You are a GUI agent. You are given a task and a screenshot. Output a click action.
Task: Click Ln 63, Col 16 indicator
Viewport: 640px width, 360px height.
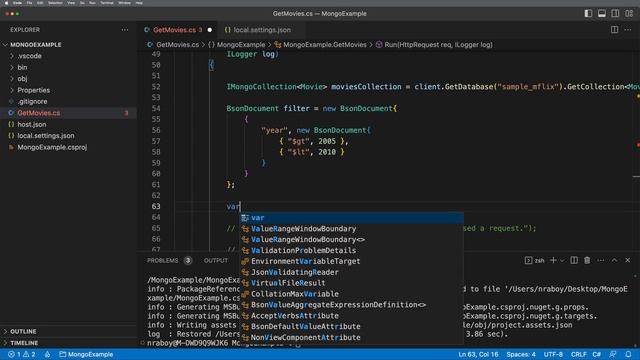pos(478,354)
